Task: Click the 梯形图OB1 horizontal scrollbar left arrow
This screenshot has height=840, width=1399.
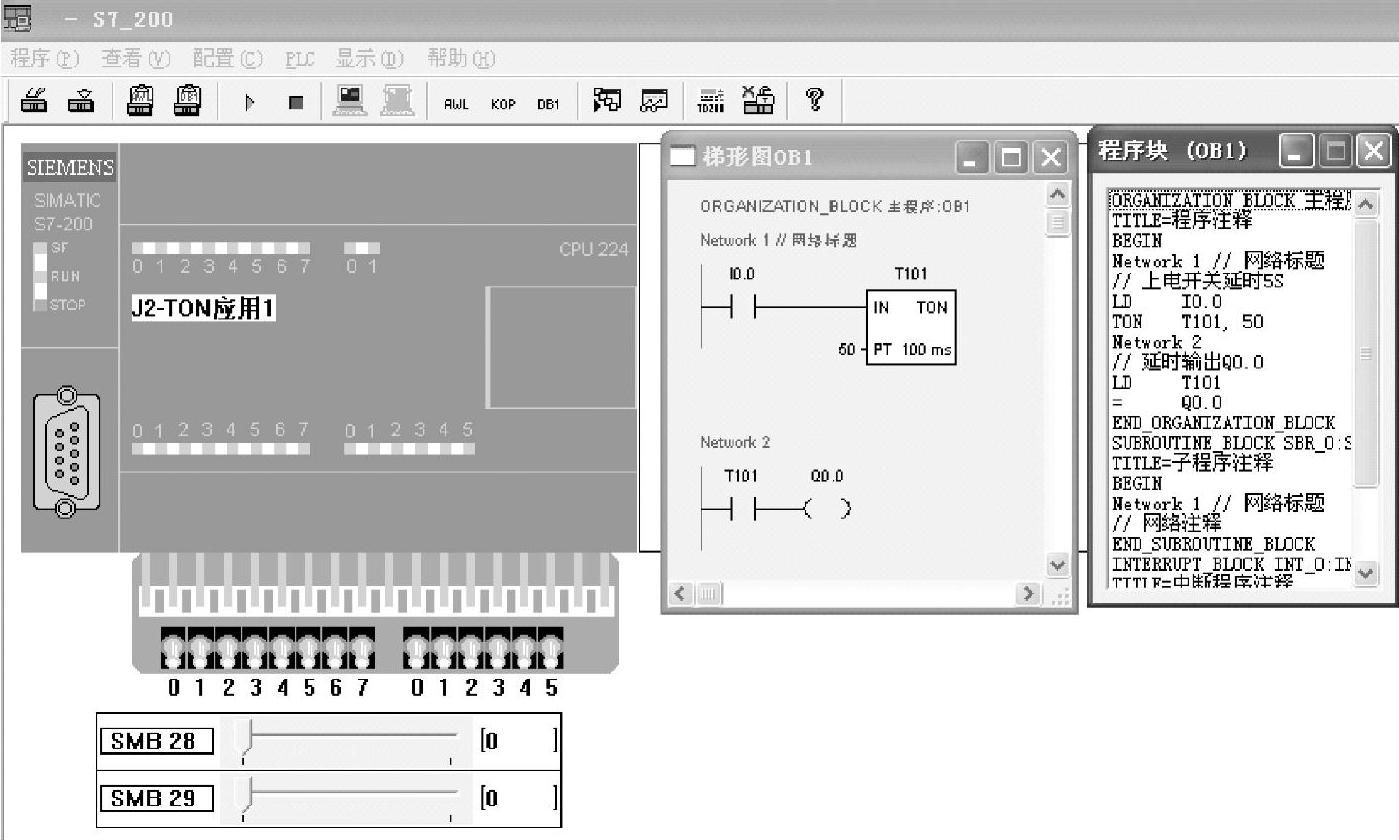Action: (682, 595)
